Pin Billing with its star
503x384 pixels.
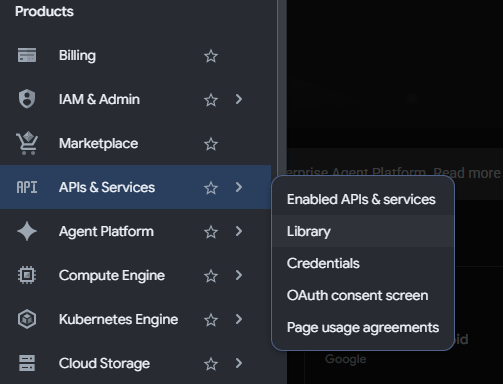[211, 56]
